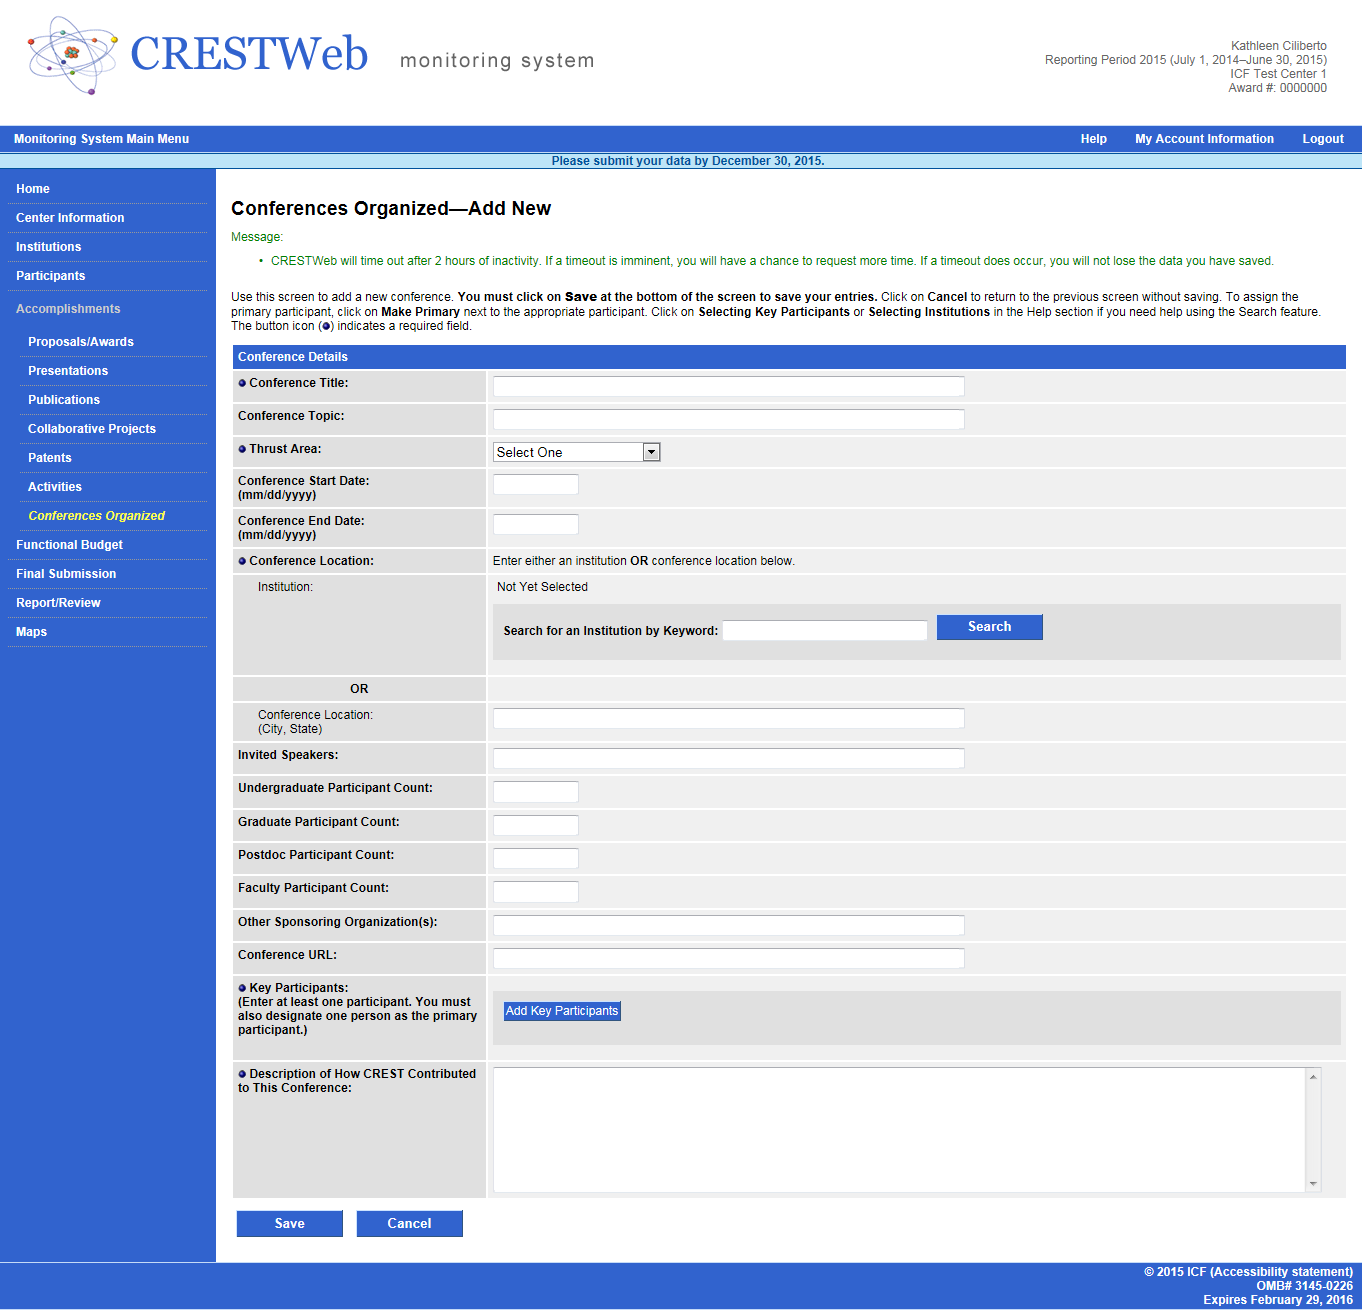Screen dimensions: 1362x1313
Task: Click Faculty Participant Count field
Action: [536, 891]
